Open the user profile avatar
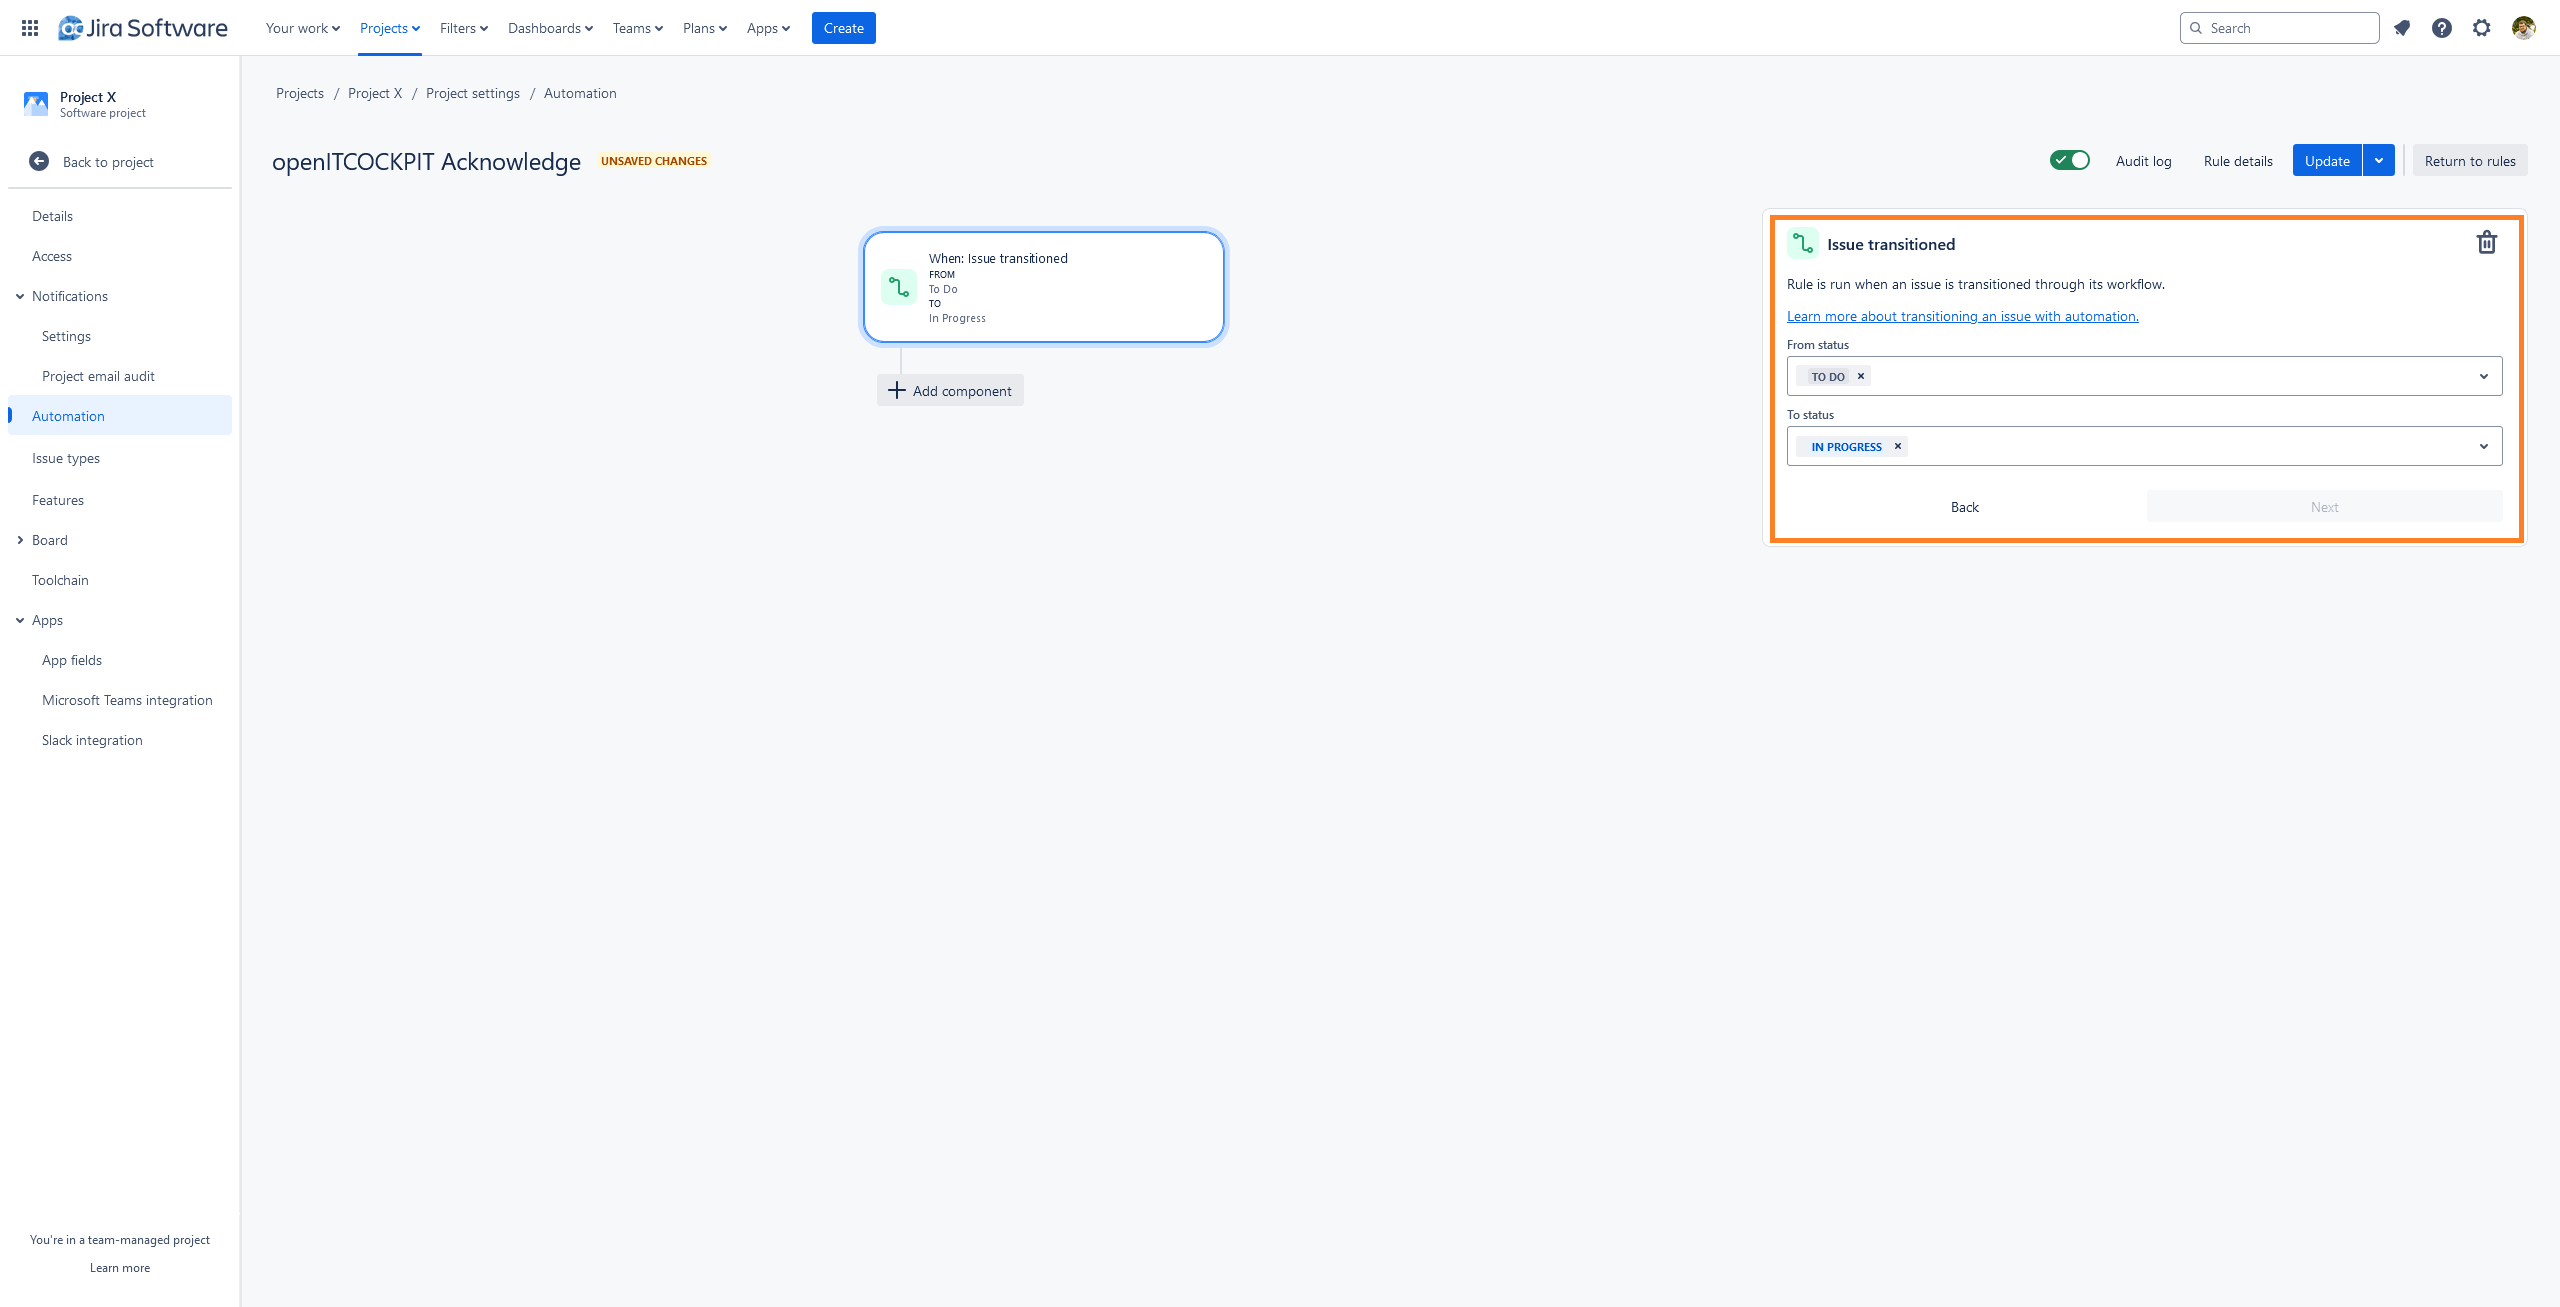This screenshot has height=1307, width=2560. (x=2523, y=28)
